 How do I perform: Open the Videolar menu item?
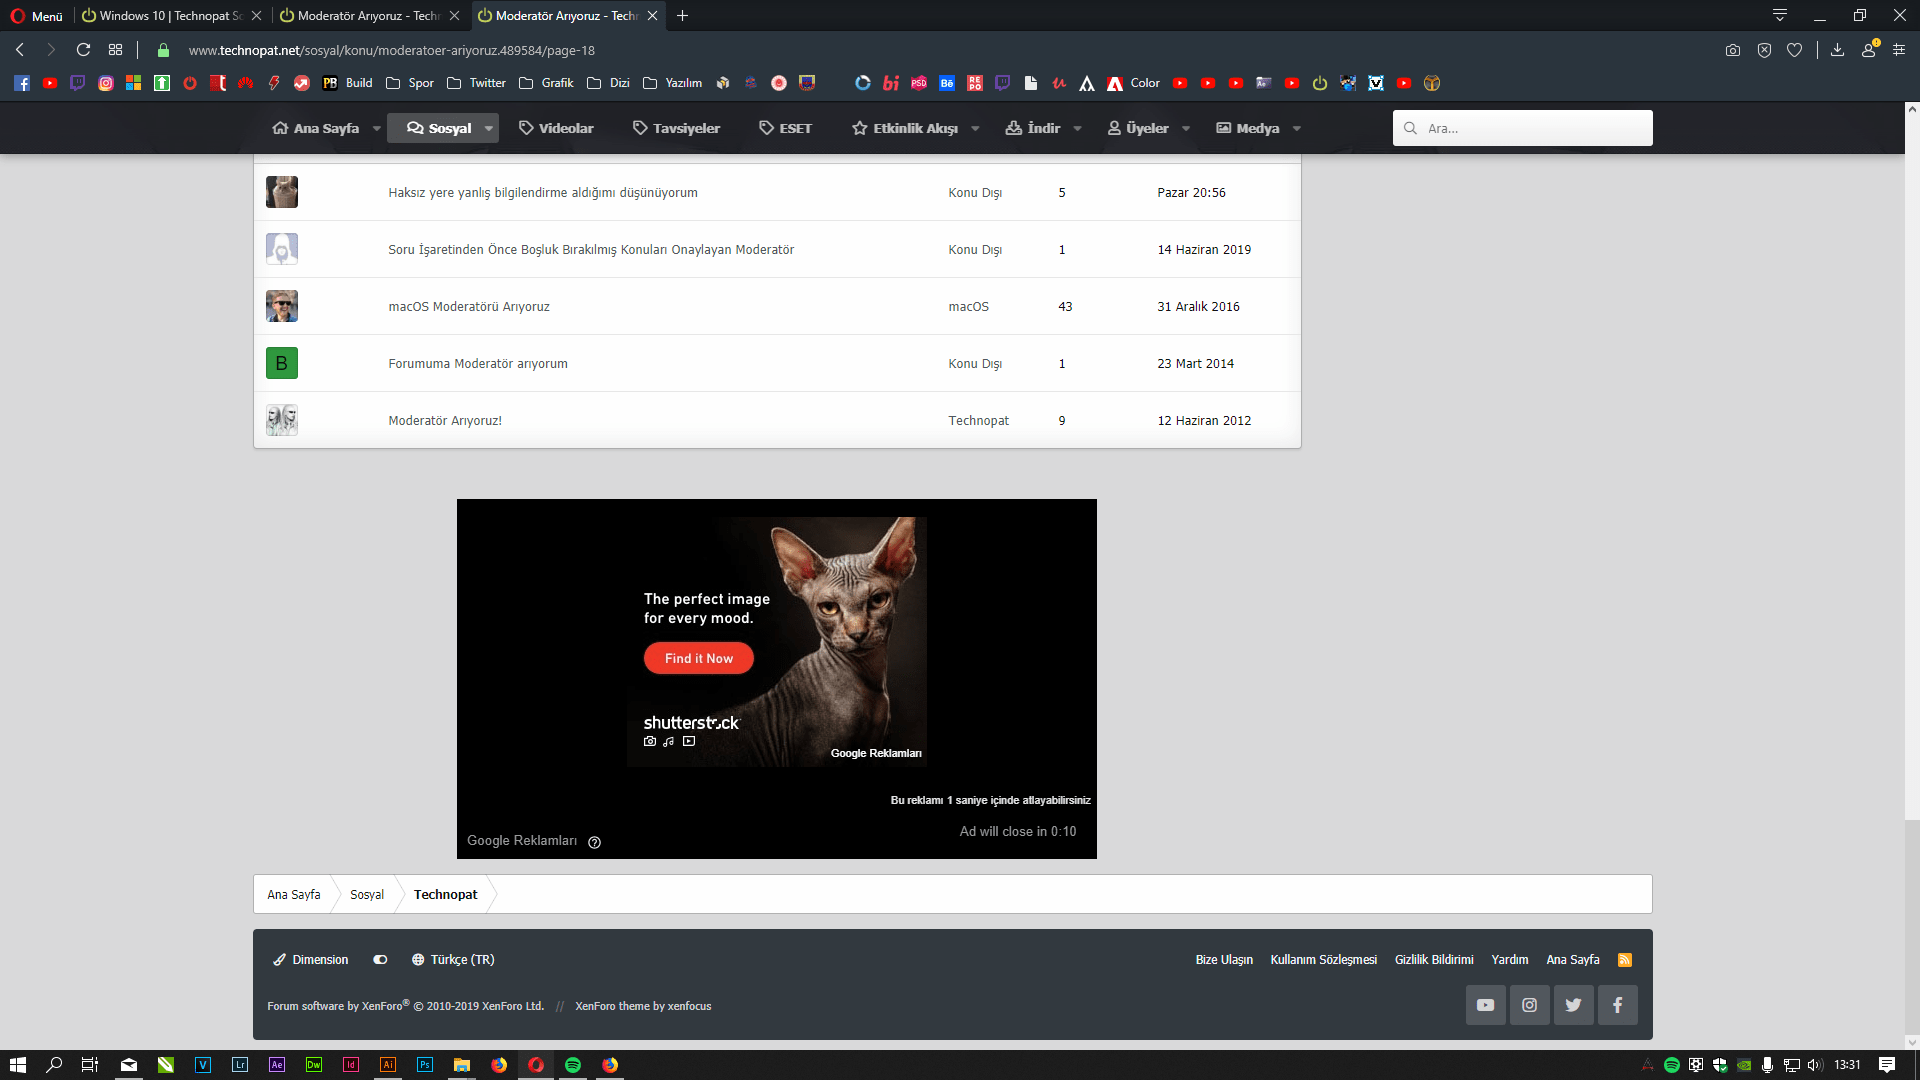[556, 128]
